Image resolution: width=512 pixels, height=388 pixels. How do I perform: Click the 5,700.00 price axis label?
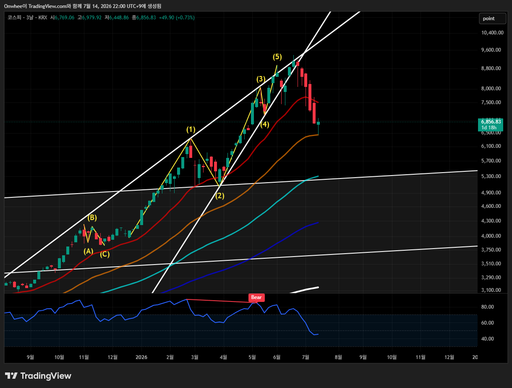pyautogui.click(x=492, y=161)
